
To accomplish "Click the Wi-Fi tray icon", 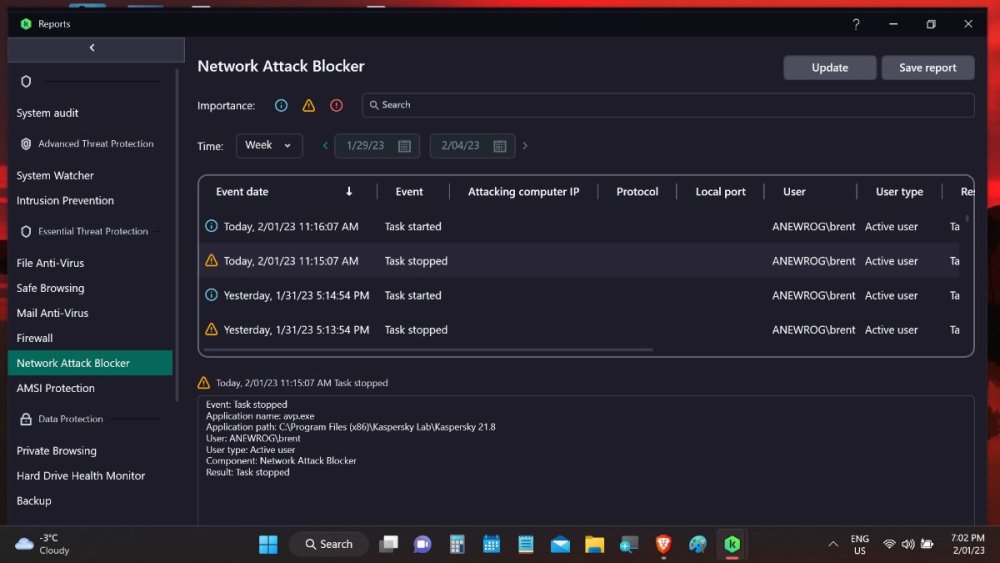I will pyautogui.click(x=889, y=545).
